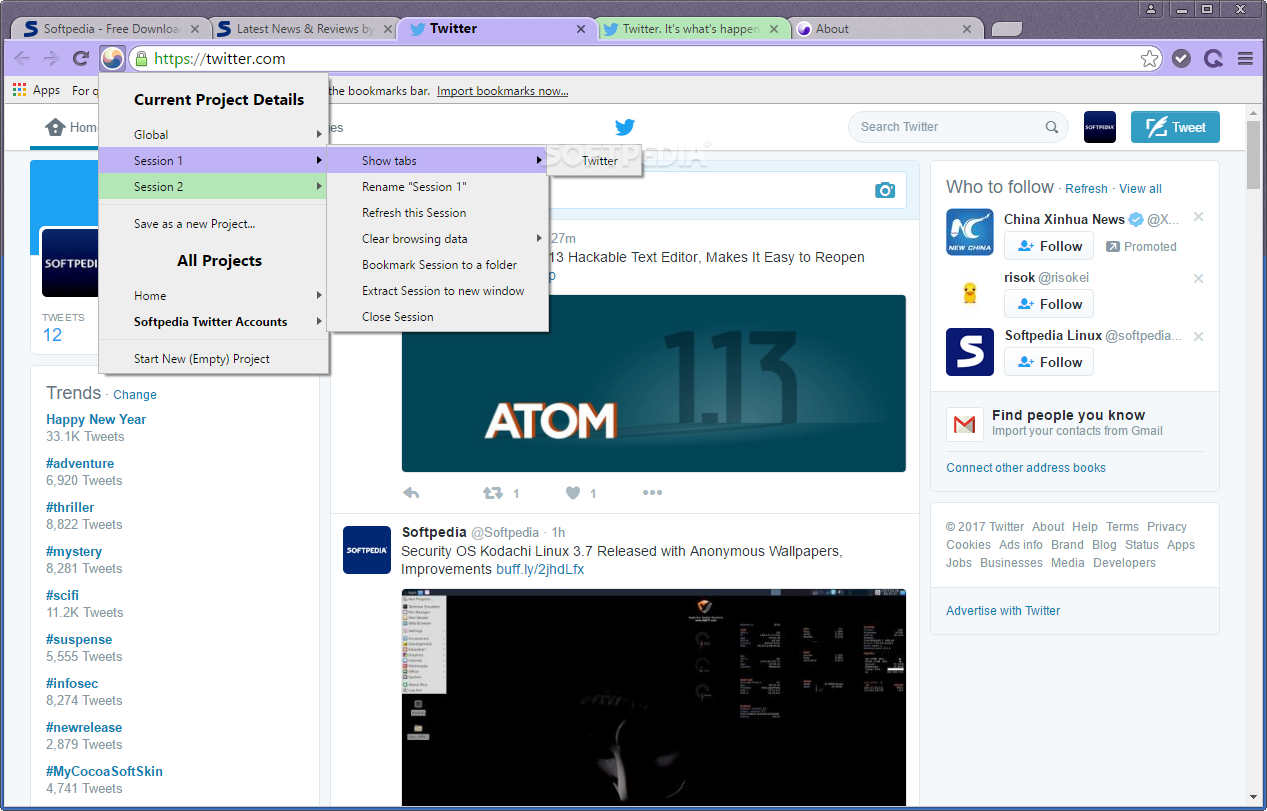Click View all in Who to follow
1267x811 pixels.
pyautogui.click(x=1140, y=188)
